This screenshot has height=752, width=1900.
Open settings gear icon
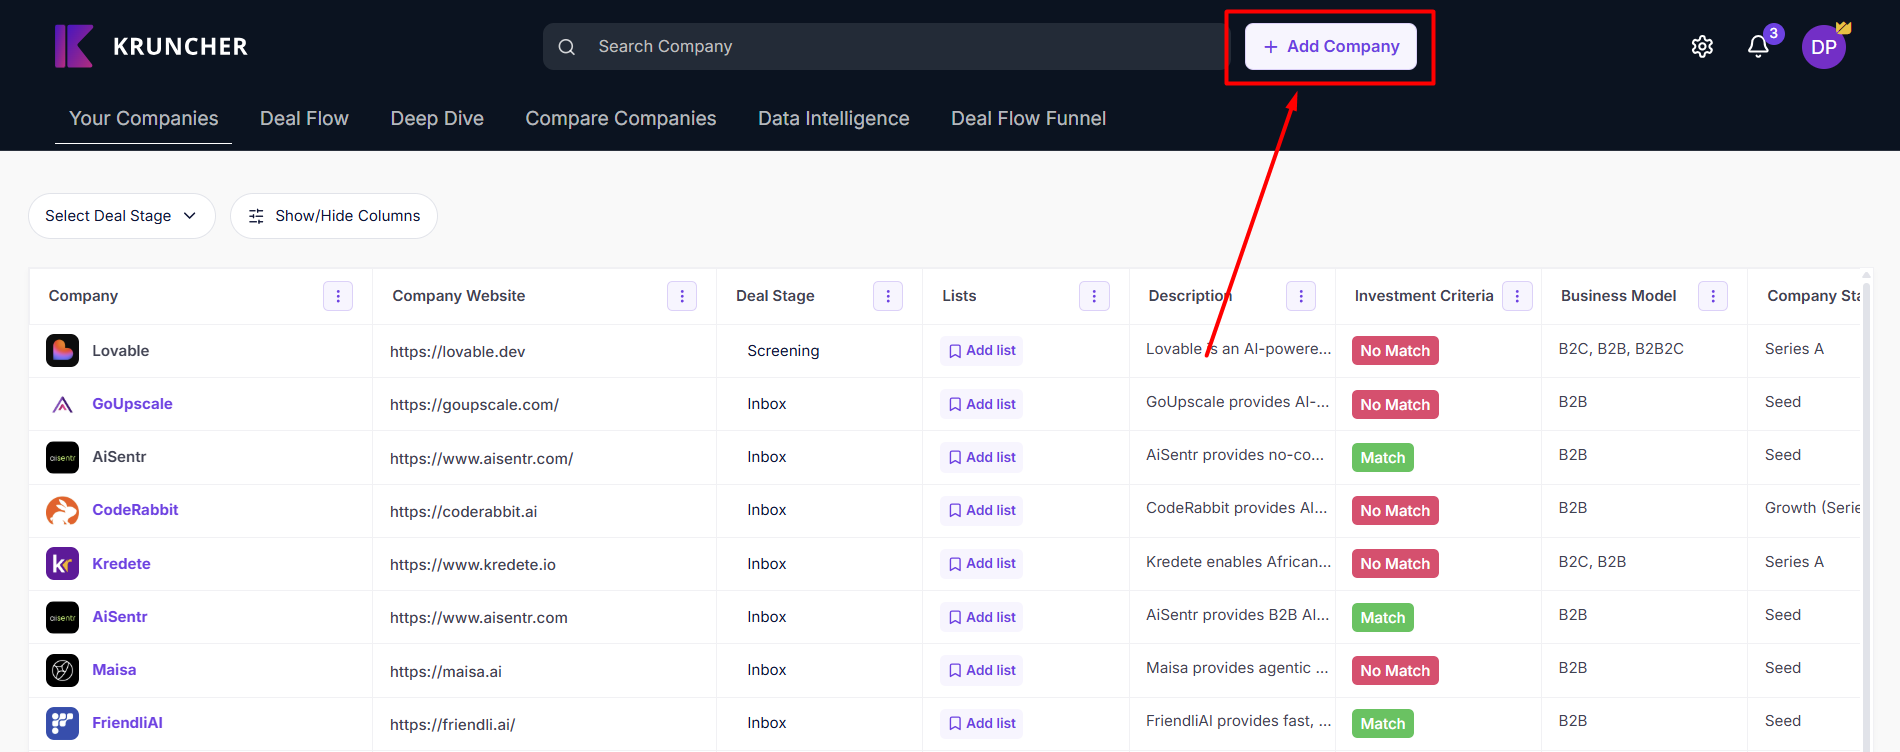[1702, 47]
